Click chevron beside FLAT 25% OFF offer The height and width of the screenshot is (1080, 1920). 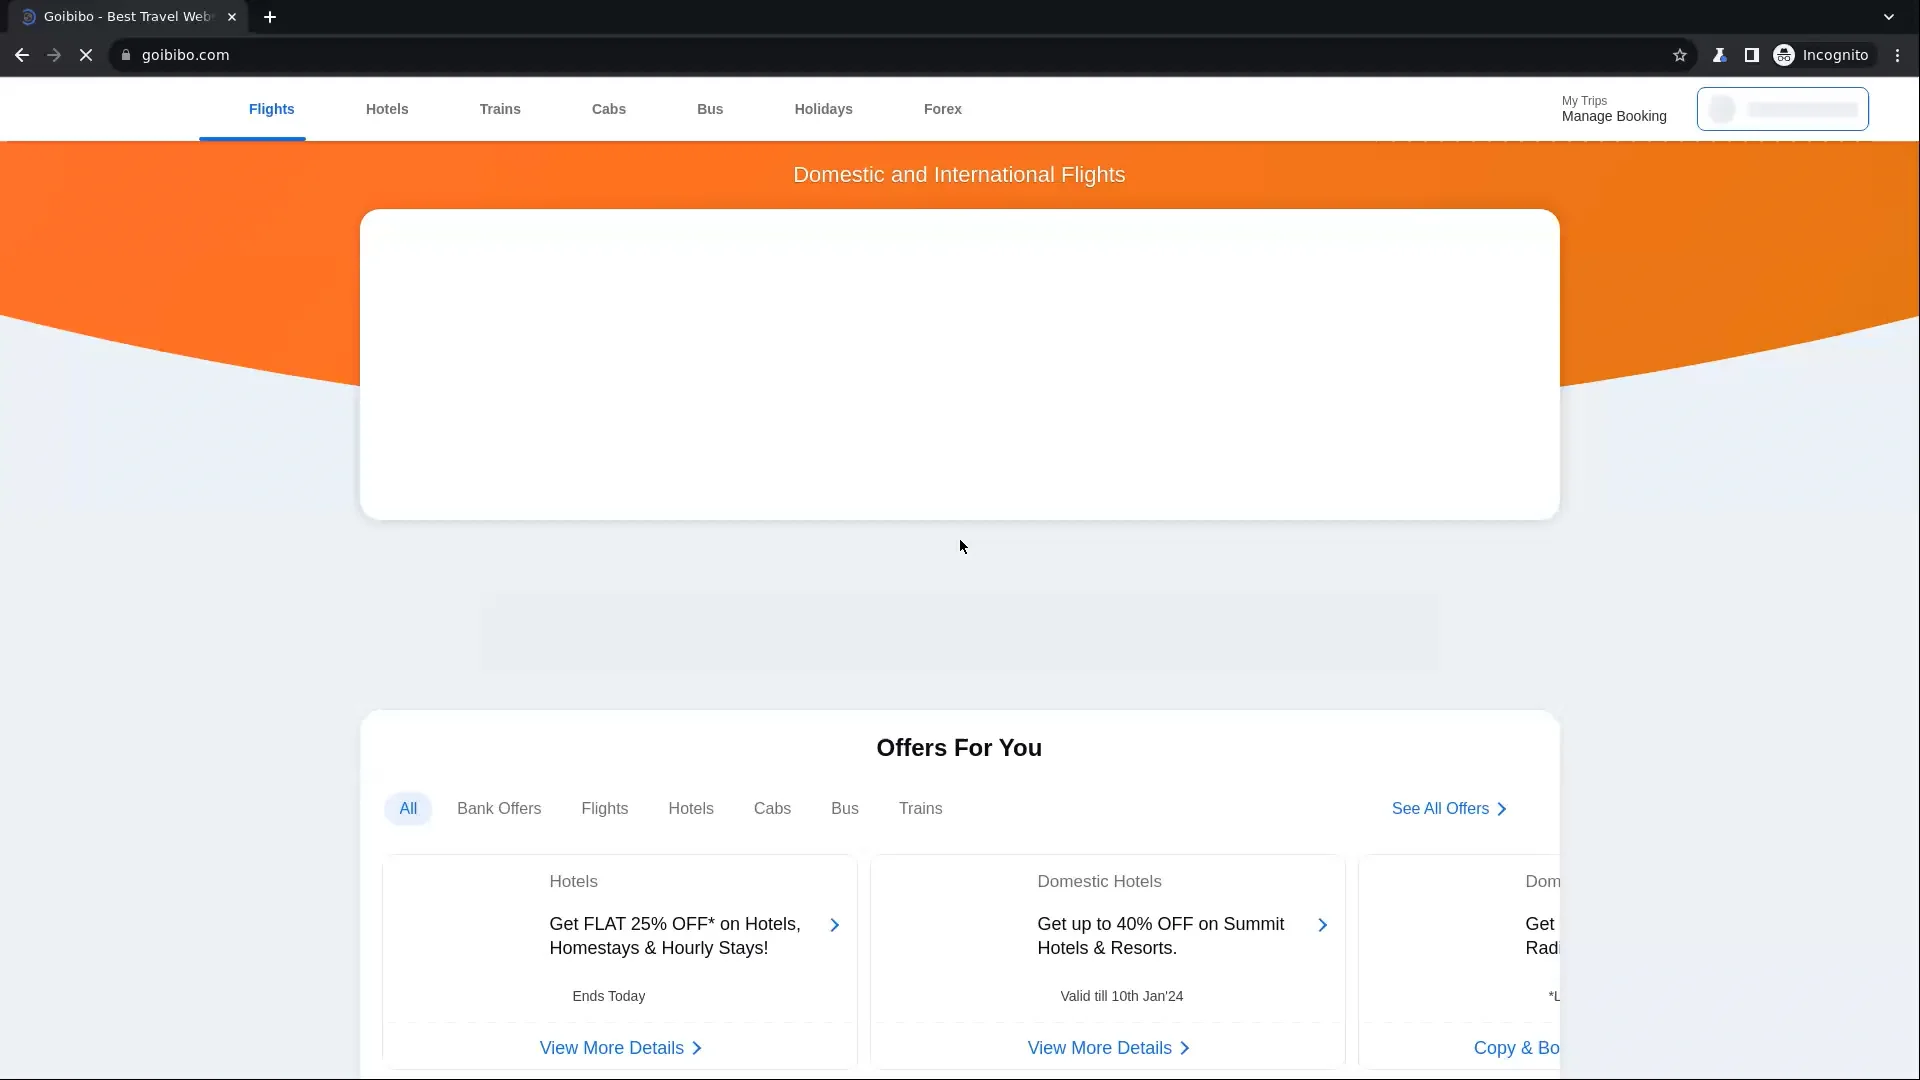pos(835,925)
